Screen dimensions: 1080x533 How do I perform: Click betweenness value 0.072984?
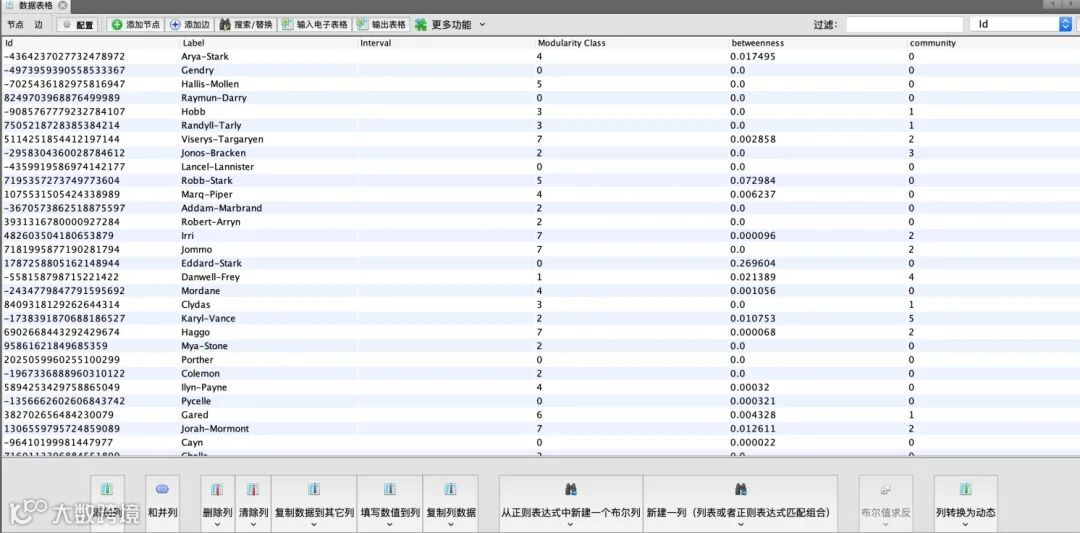[x=753, y=180]
